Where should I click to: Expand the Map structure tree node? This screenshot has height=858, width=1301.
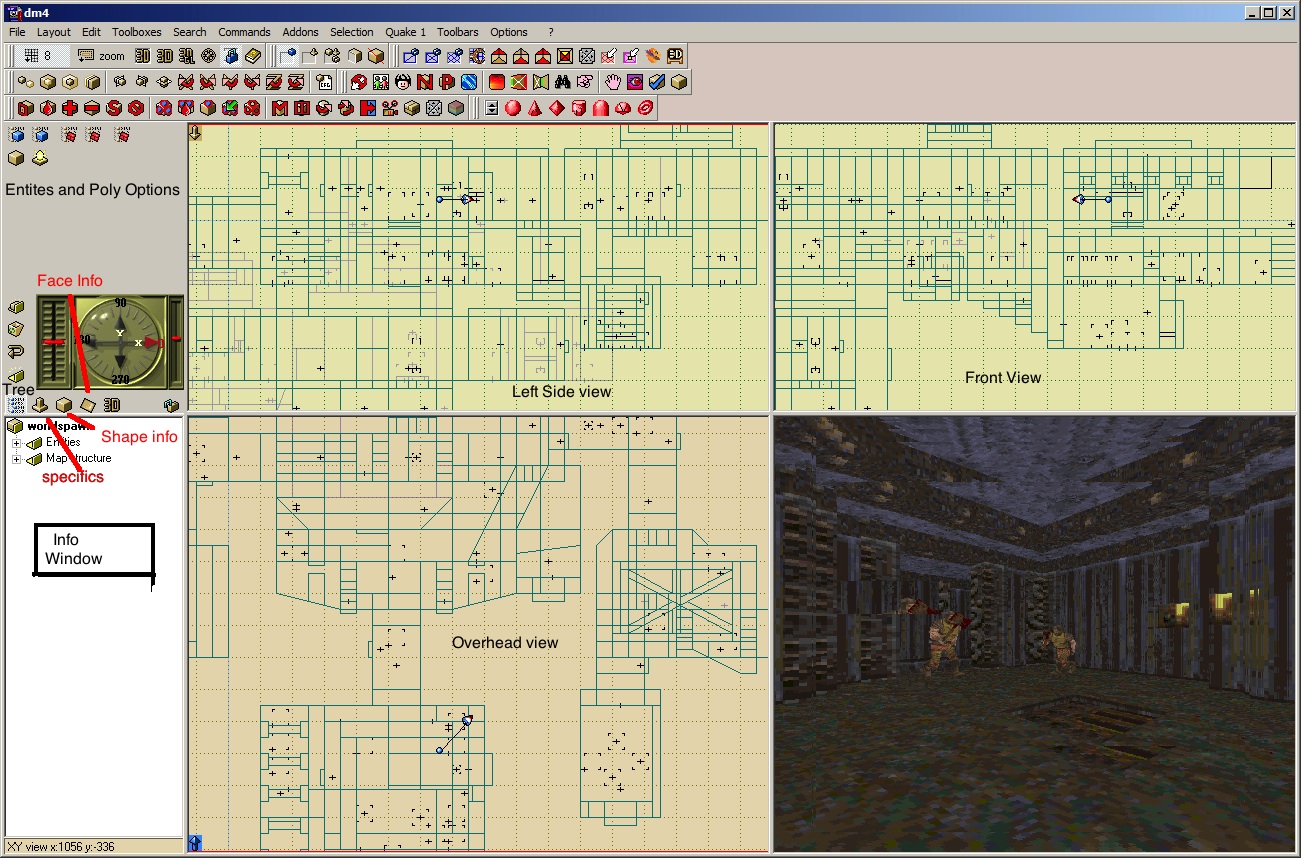tap(16, 459)
